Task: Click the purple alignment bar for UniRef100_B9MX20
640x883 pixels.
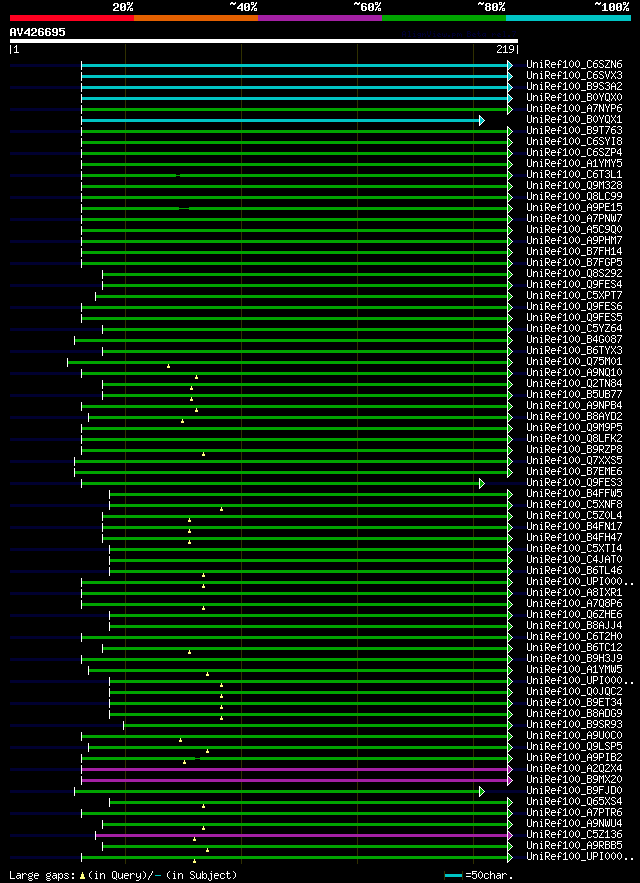Action: [295, 781]
